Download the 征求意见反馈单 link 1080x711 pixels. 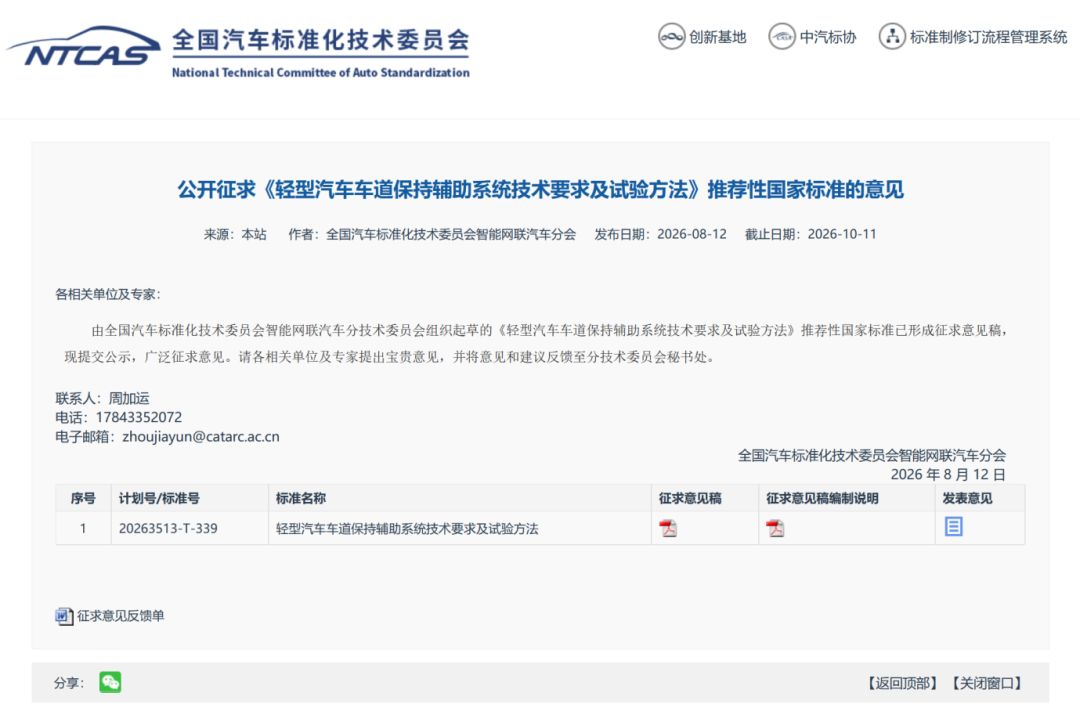(121, 616)
